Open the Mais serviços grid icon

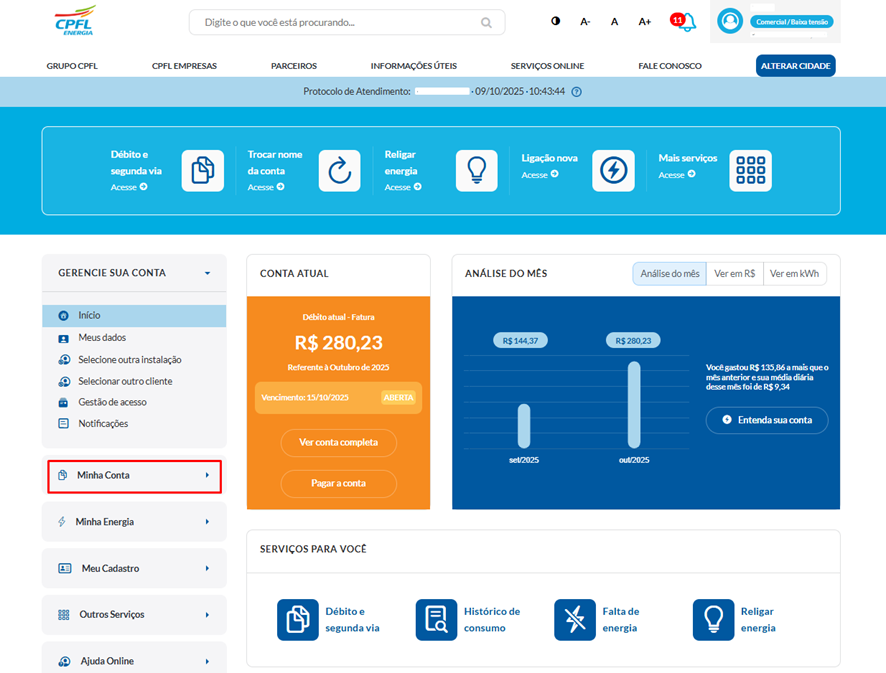pos(750,171)
